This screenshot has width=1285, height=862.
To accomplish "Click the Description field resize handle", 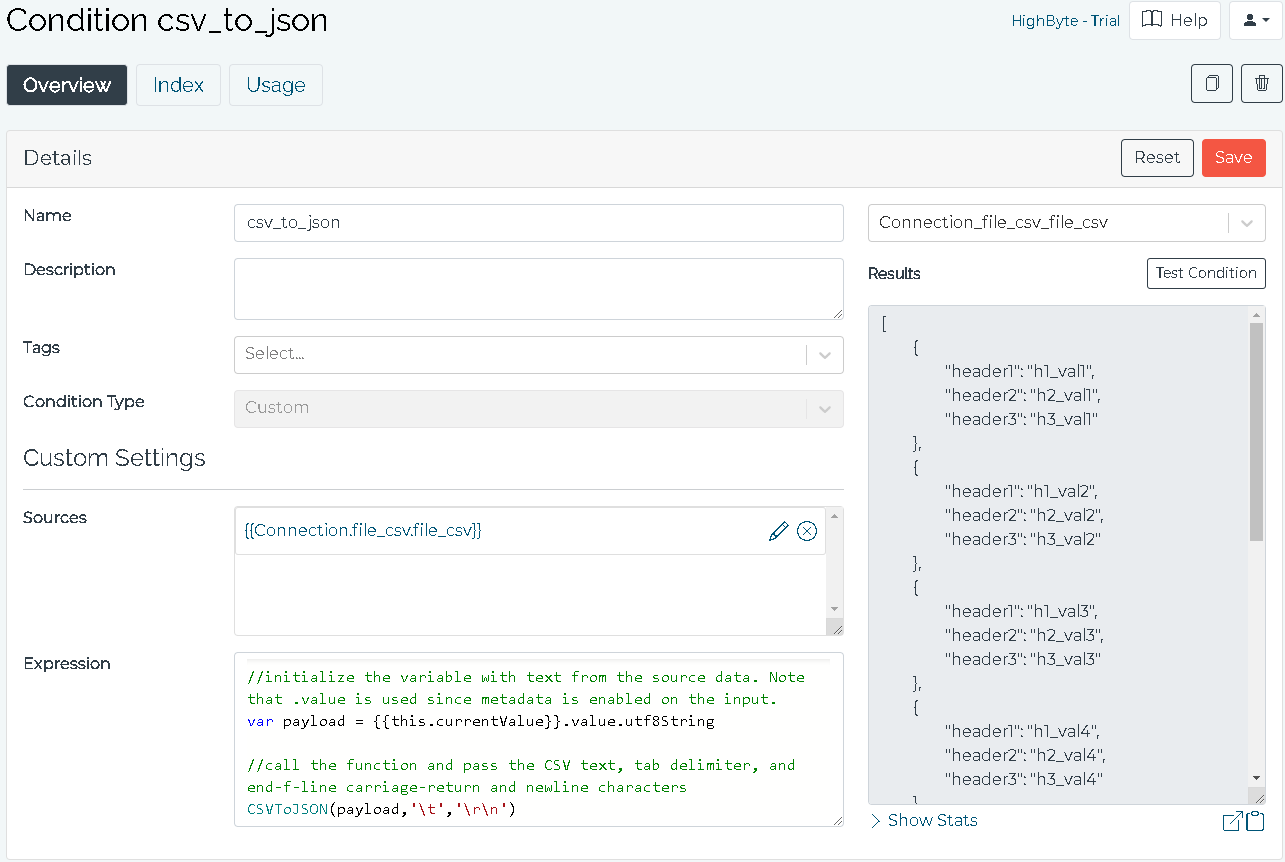I will pyautogui.click(x=836, y=313).
